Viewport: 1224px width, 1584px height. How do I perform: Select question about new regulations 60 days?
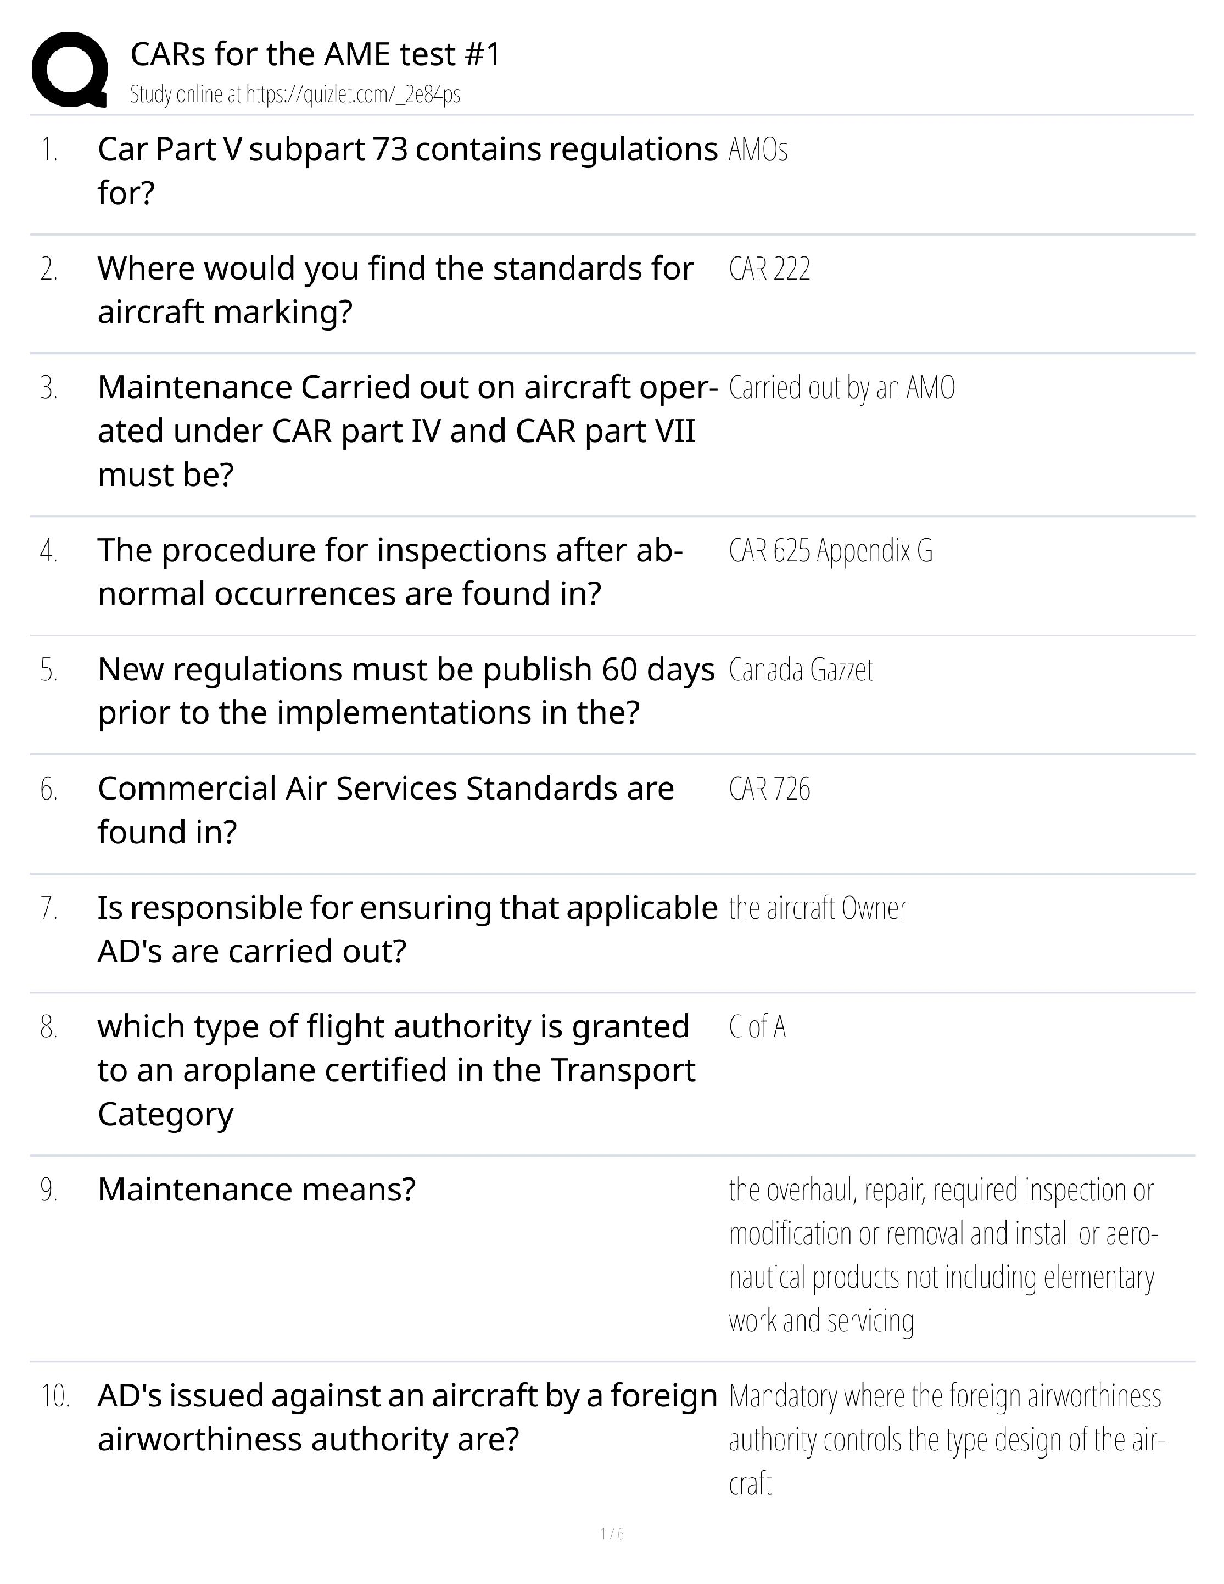click(406, 690)
